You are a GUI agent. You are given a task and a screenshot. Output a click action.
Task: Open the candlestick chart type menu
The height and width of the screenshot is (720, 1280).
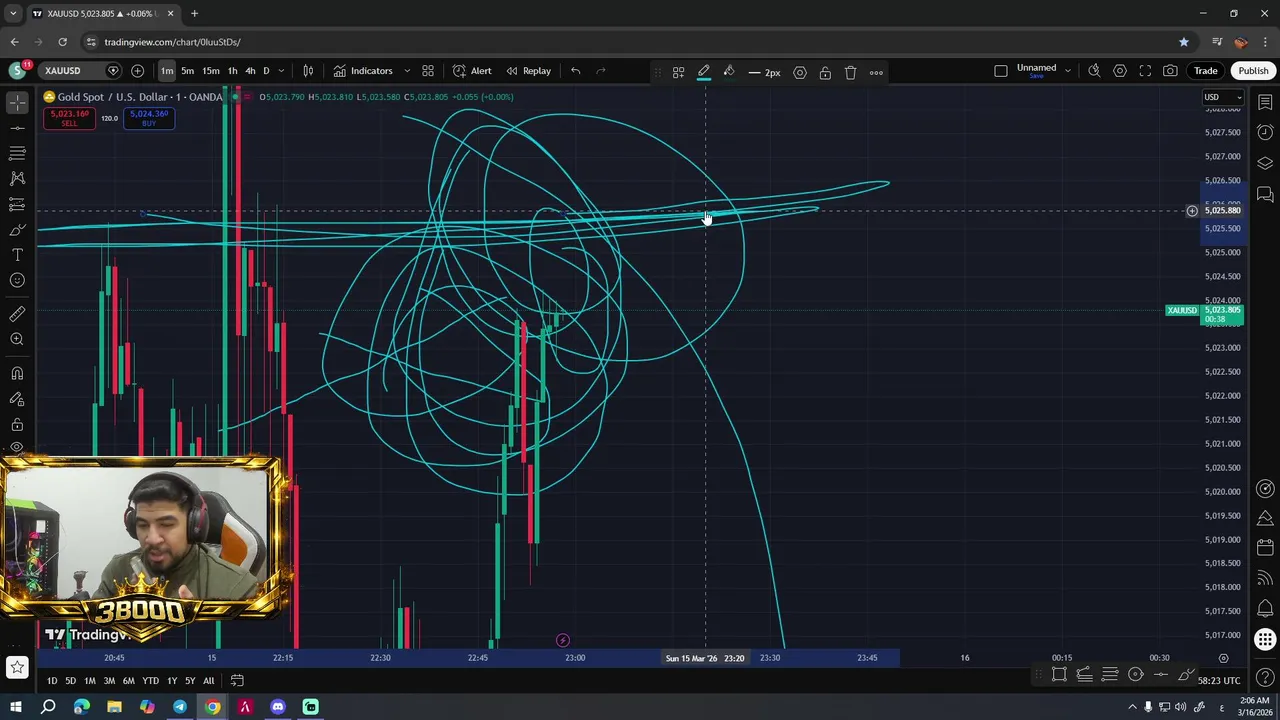point(308,71)
